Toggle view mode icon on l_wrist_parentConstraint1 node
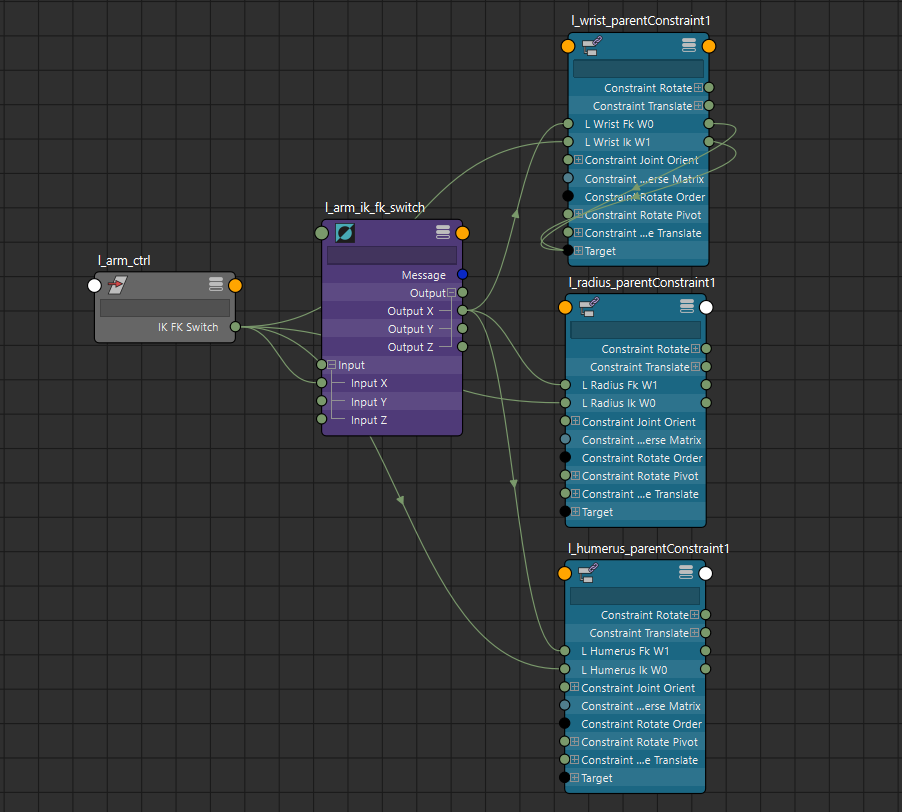902x812 pixels. (689, 46)
